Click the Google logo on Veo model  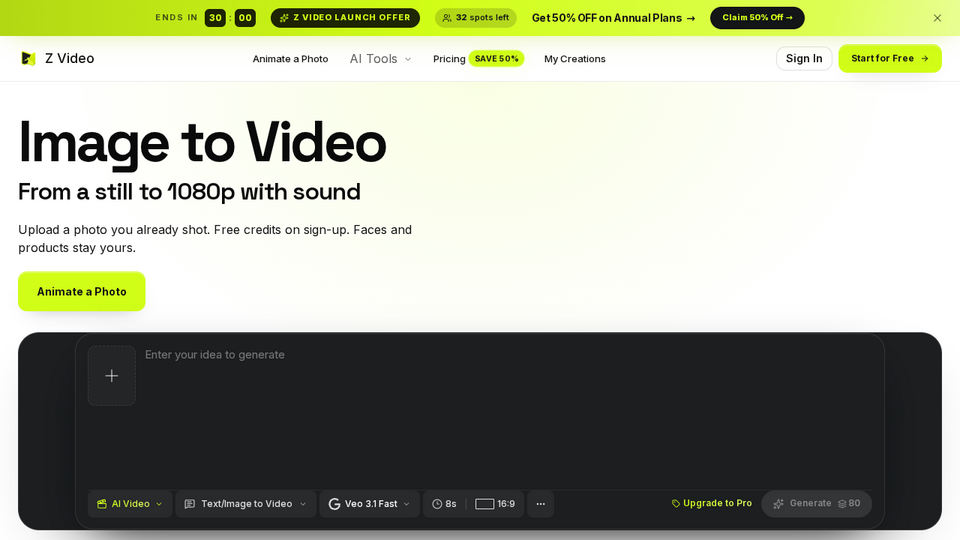click(x=334, y=504)
